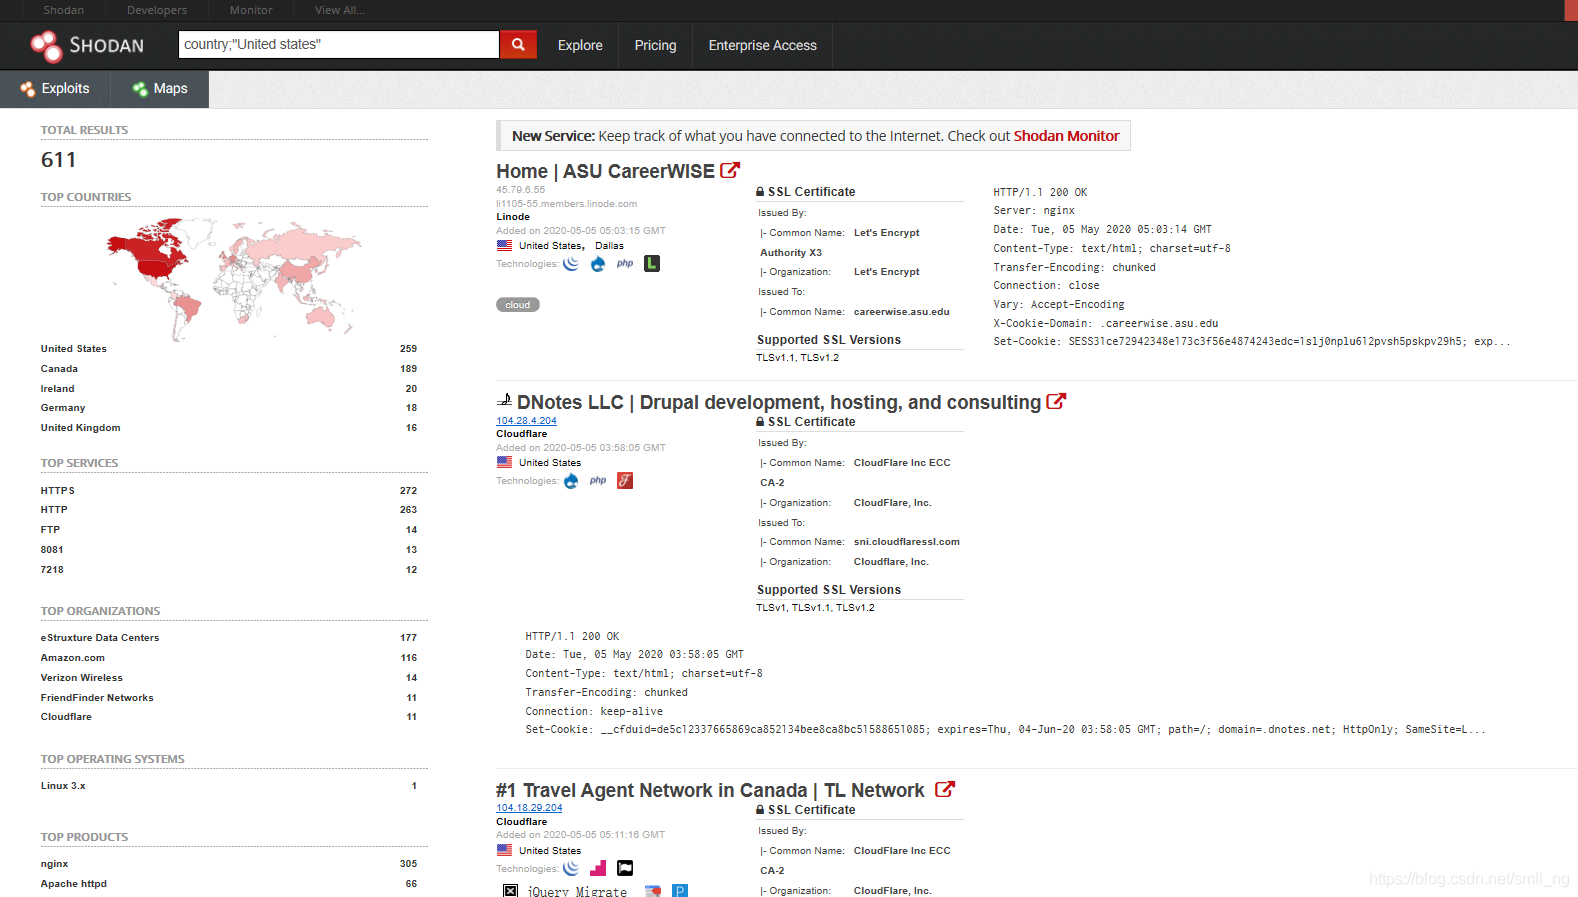Open IP address 104.28.4.204
The width and height of the screenshot is (1578, 897).
526,421
